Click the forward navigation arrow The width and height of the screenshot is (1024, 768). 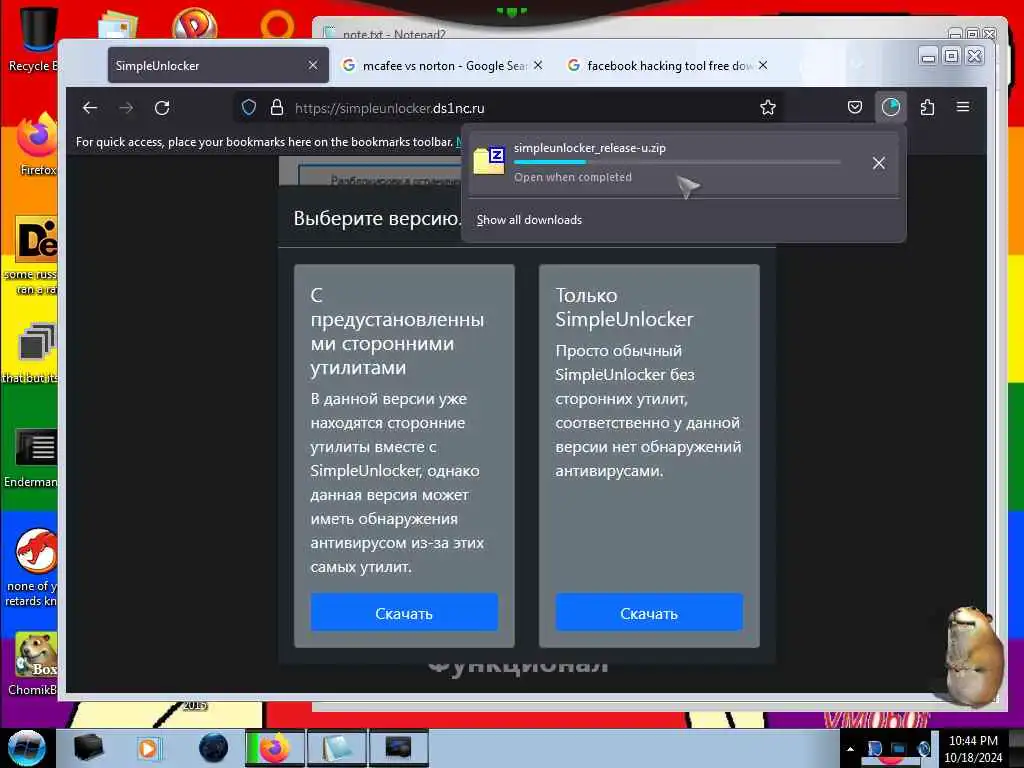[126, 108]
